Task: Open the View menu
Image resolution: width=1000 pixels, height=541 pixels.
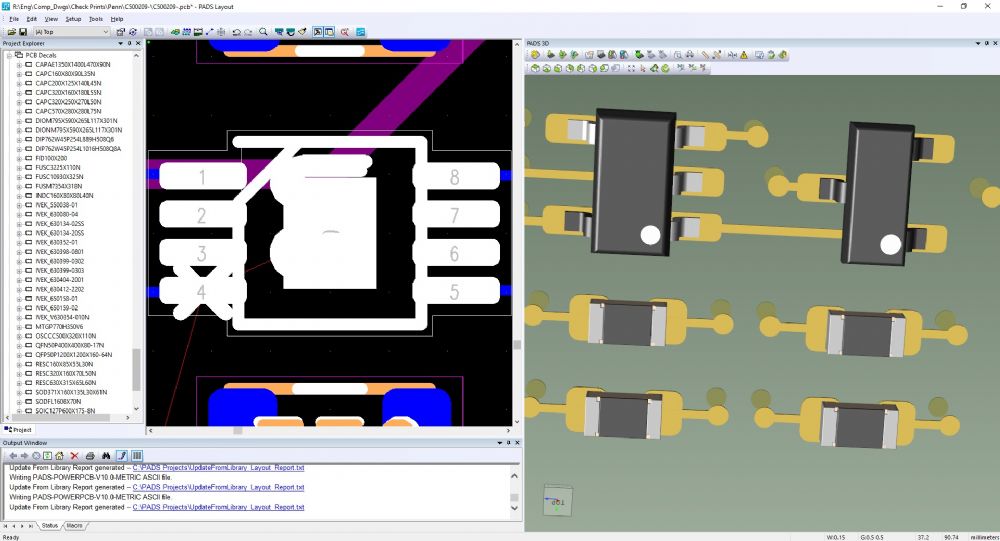Action: click(x=51, y=19)
